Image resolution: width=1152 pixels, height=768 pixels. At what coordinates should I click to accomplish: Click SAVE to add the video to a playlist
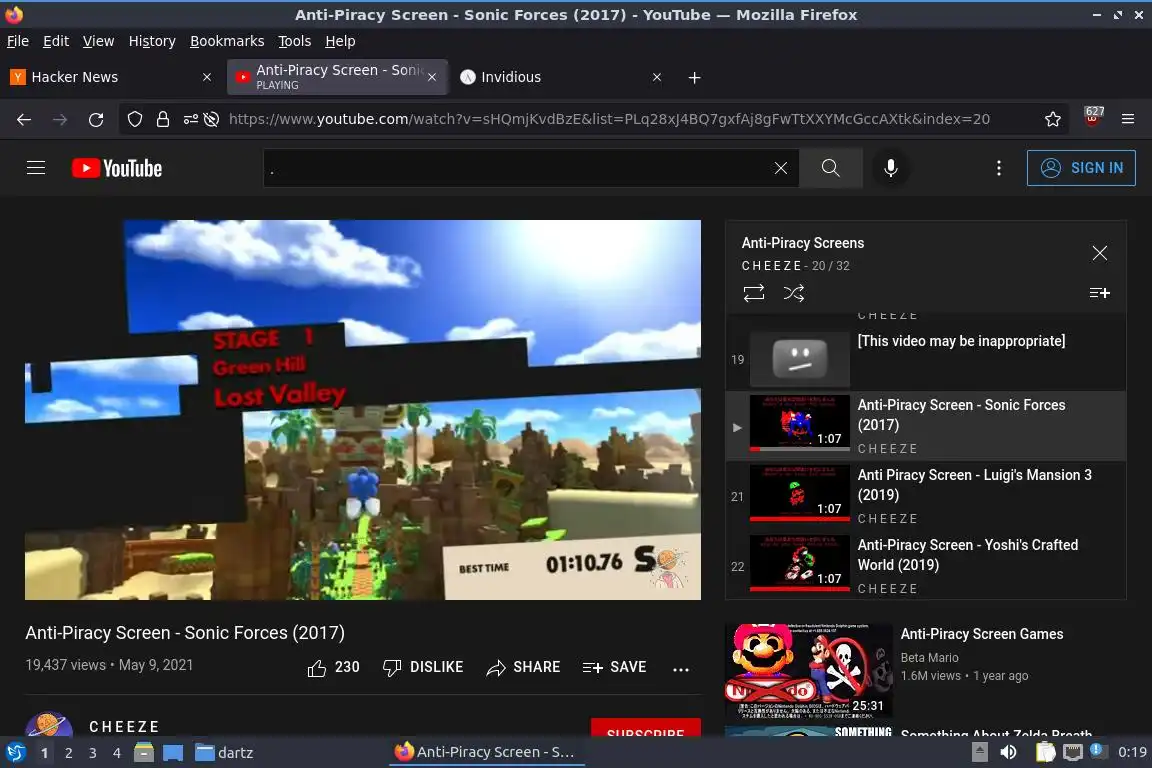click(x=614, y=667)
